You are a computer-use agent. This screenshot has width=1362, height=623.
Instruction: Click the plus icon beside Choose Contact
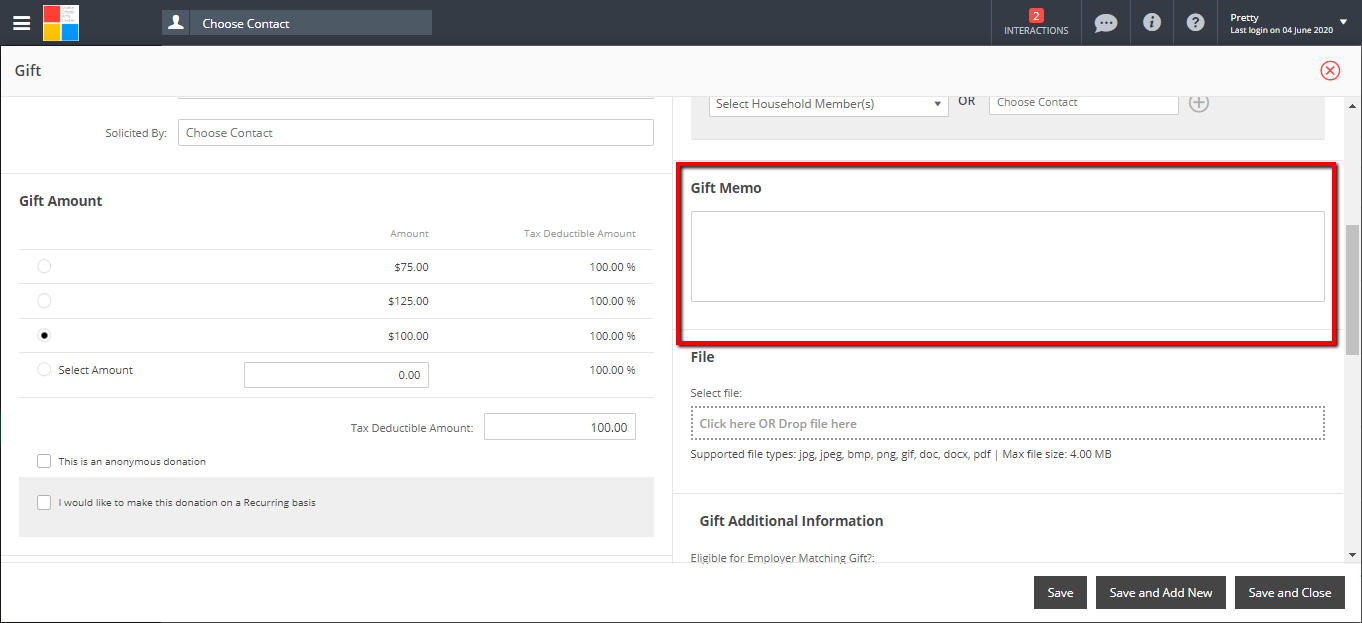point(1199,103)
